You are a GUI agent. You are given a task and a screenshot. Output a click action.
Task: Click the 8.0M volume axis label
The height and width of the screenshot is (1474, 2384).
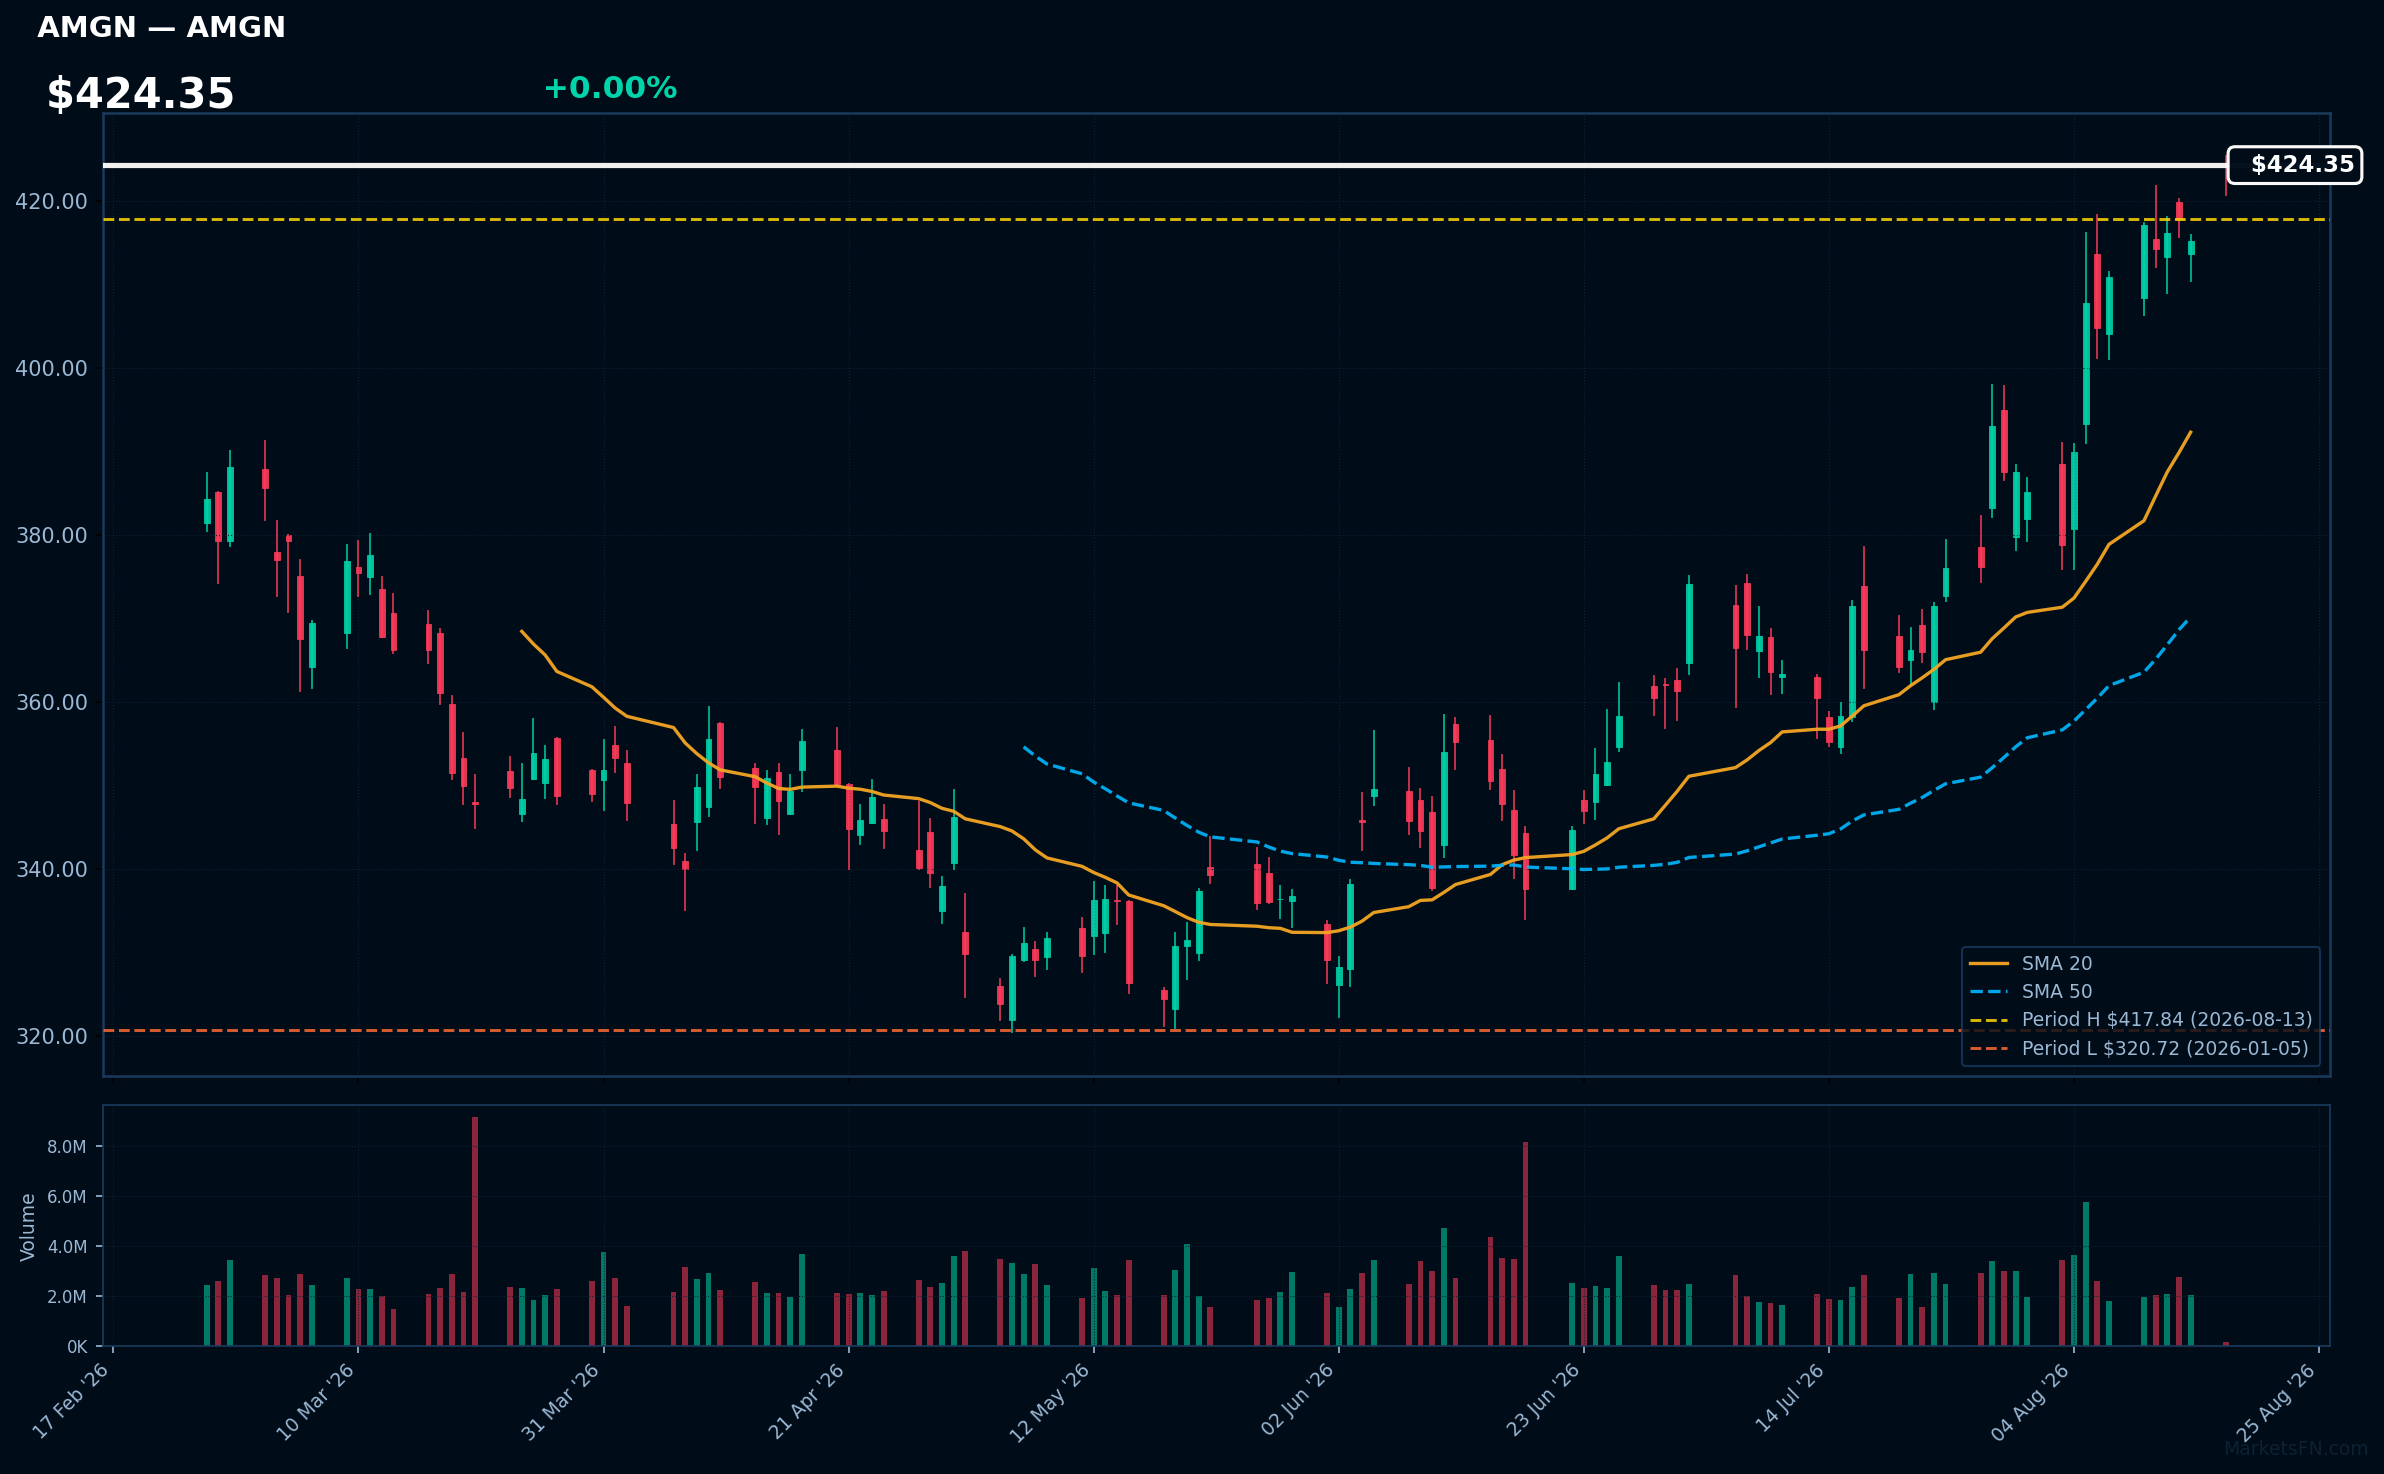click(66, 1147)
